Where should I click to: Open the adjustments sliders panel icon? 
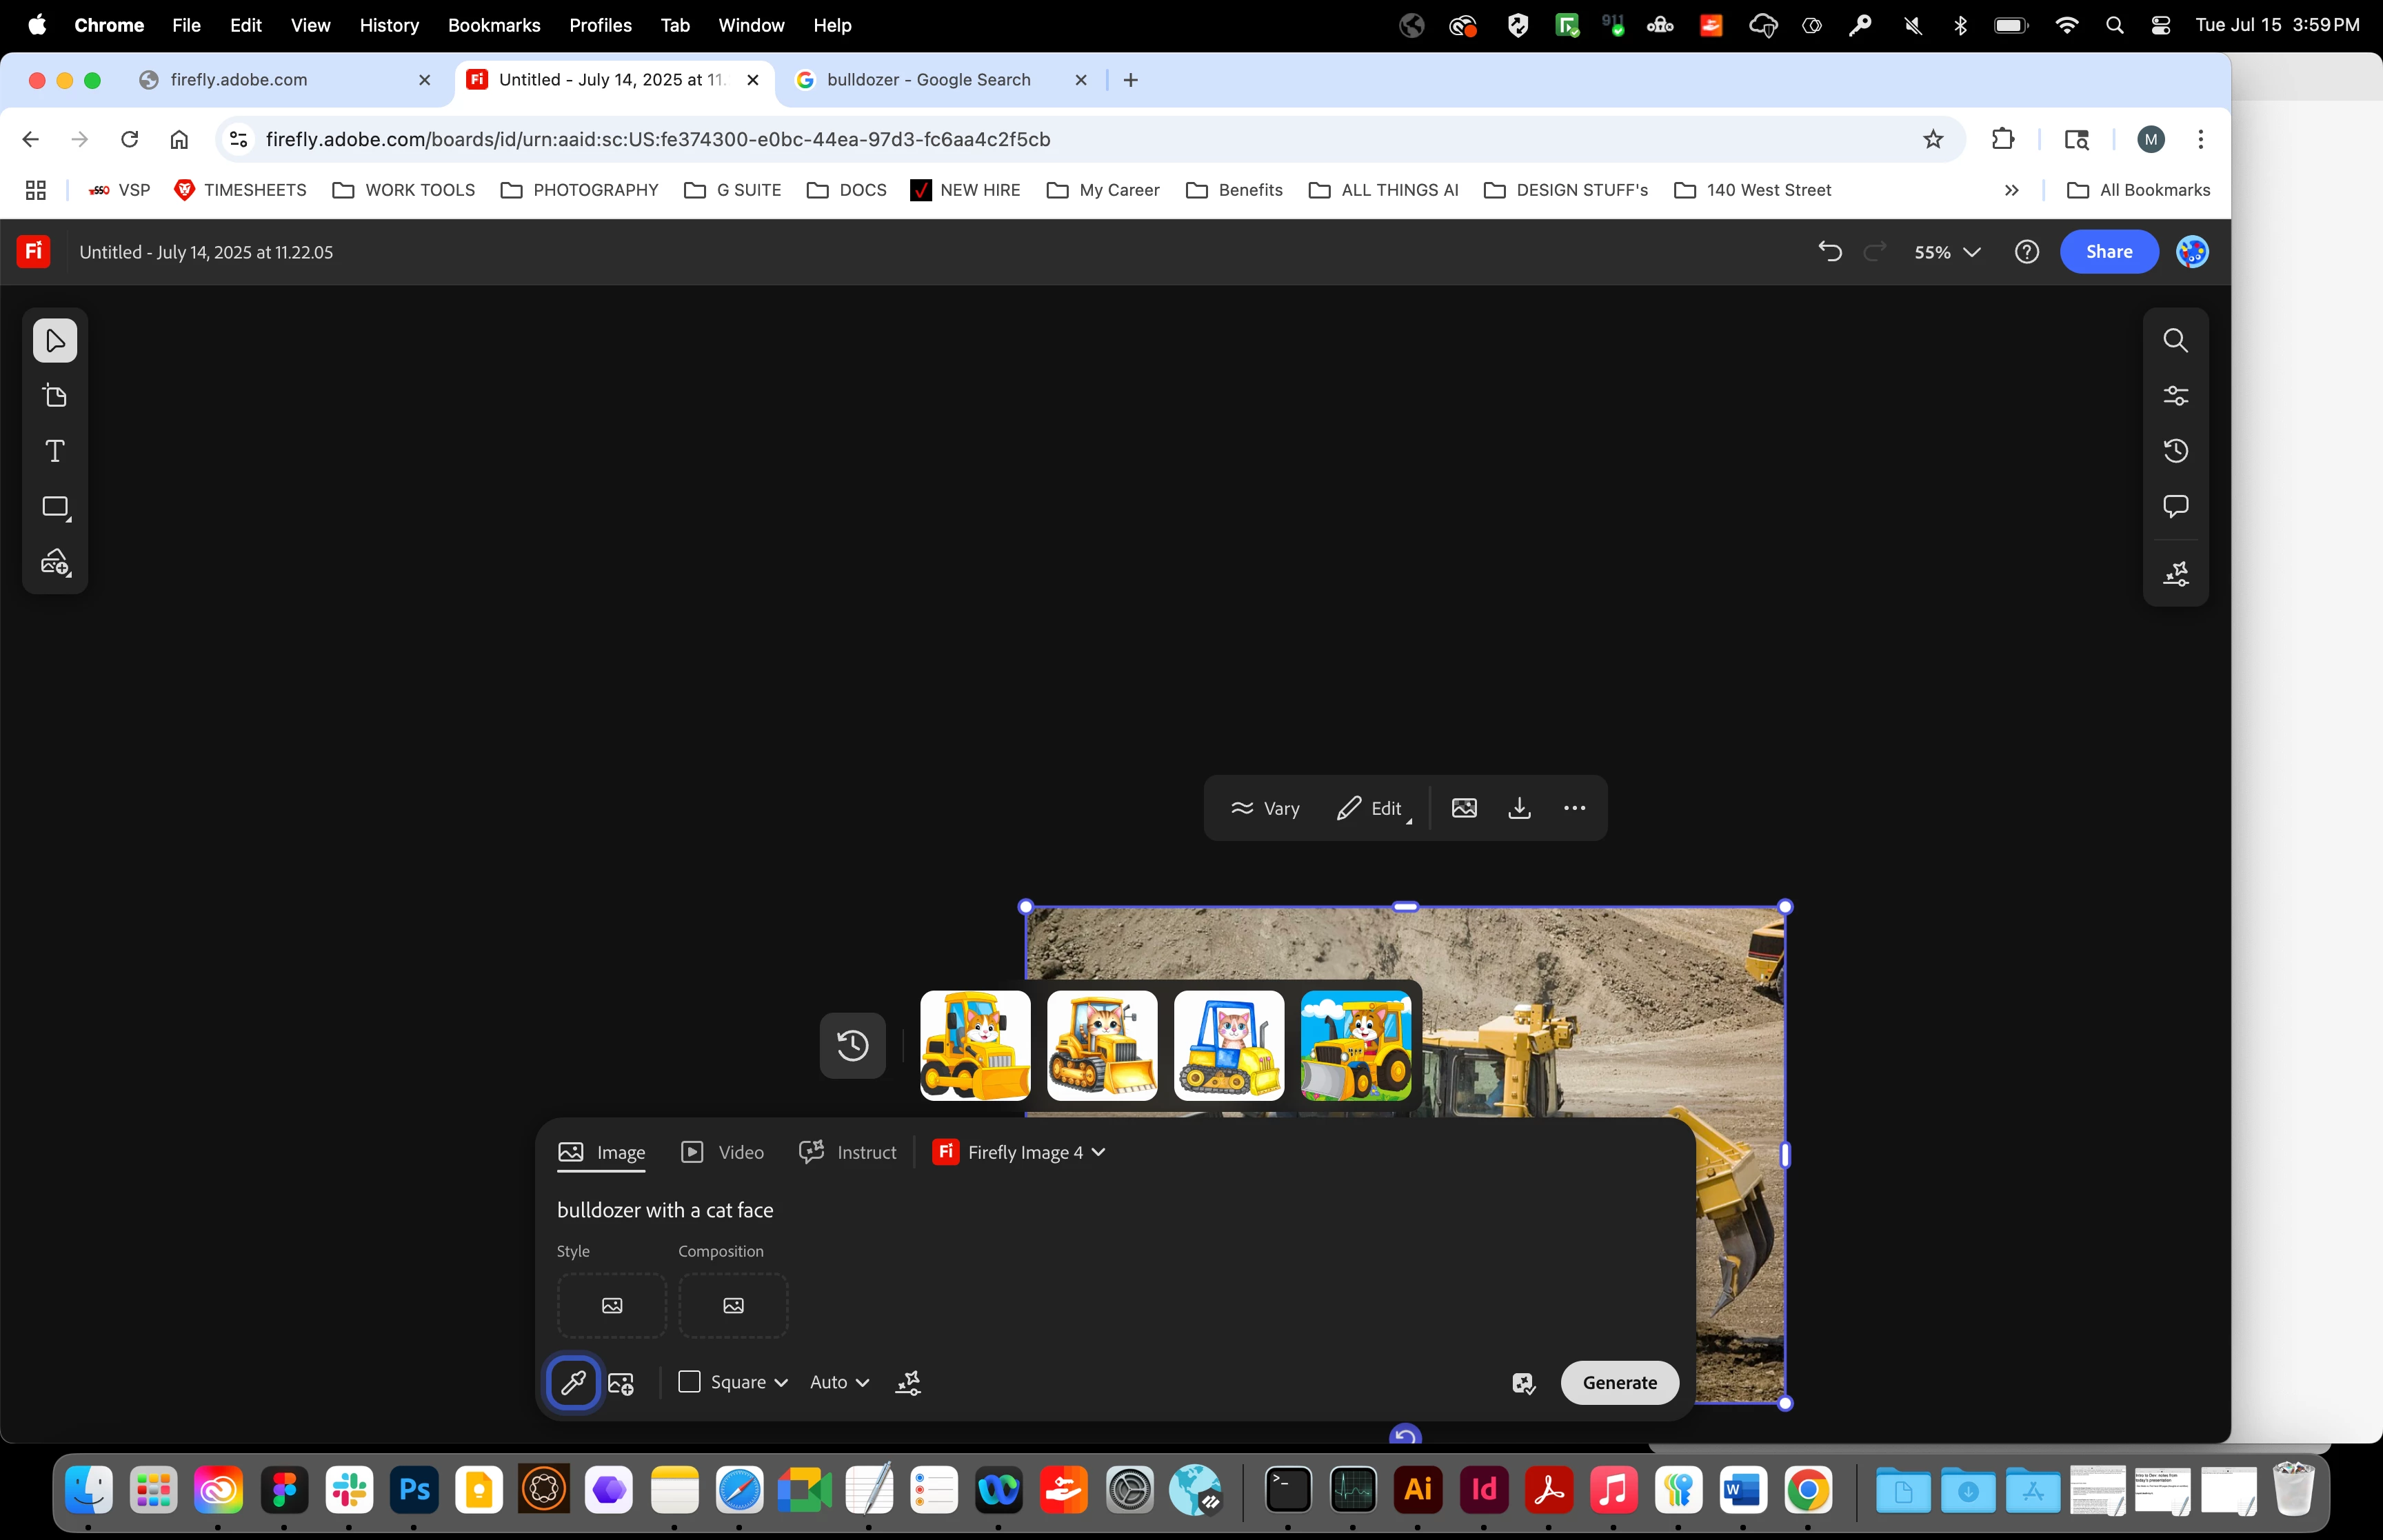pos(2175,396)
